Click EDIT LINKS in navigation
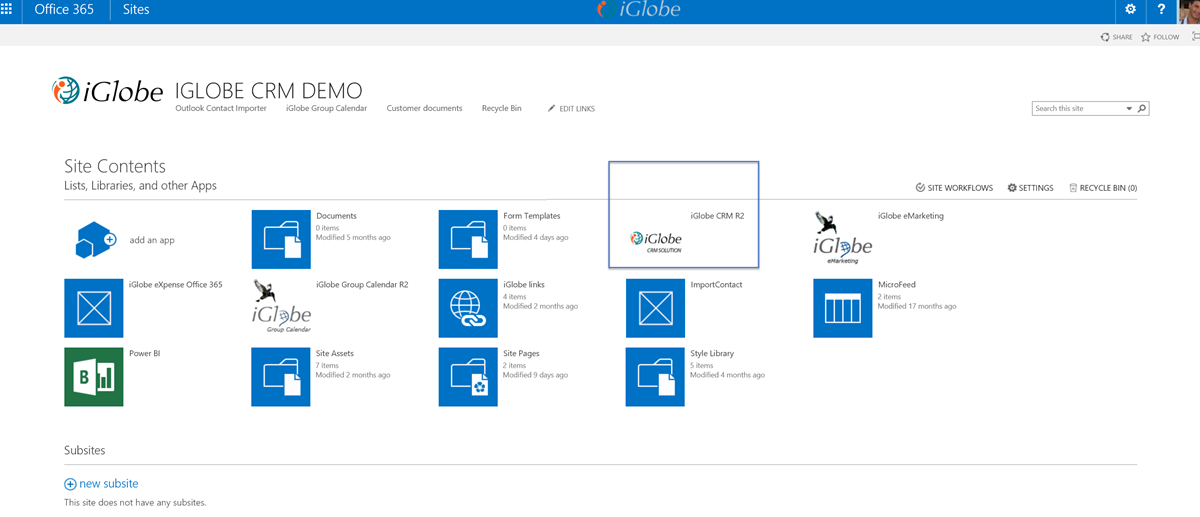Viewport: 1200px width, 517px height. pyautogui.click(x=571, y=108)
